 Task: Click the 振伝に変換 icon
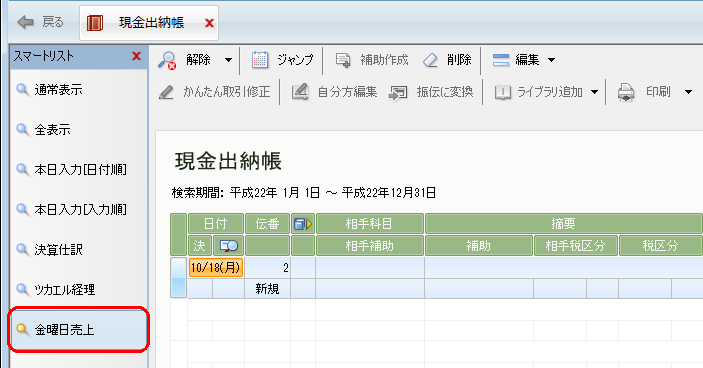point(398,92)
